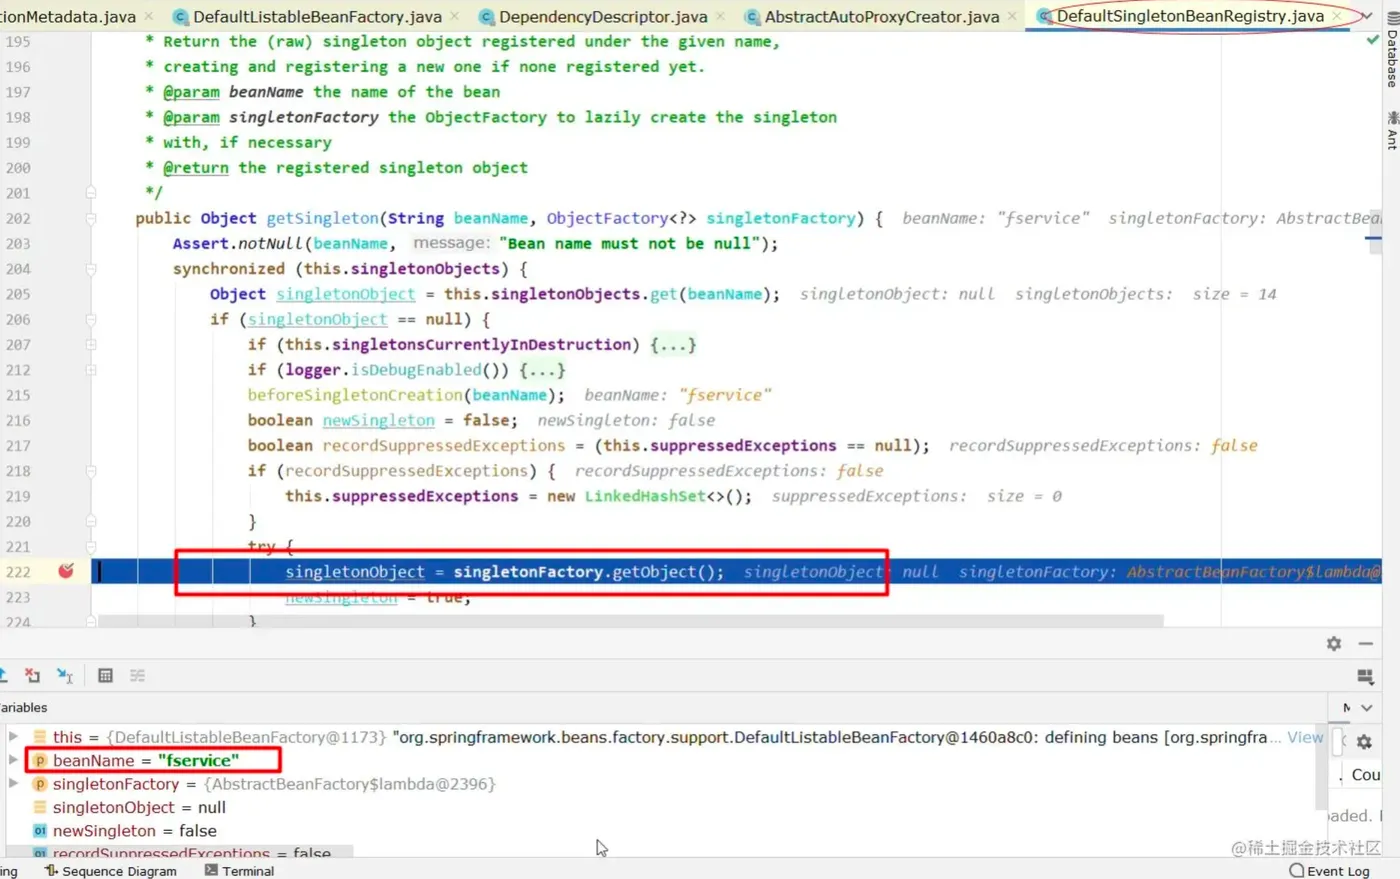Toggle code folding at line 202
The image size is (1400, 879).
pos(91,218)
